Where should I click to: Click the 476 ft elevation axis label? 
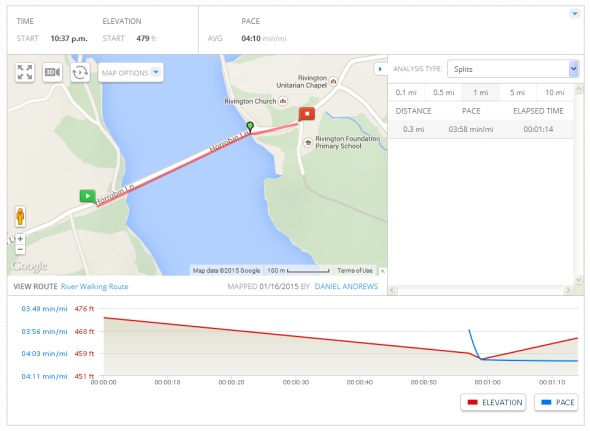pyautogui.click(x=84, y=309)
